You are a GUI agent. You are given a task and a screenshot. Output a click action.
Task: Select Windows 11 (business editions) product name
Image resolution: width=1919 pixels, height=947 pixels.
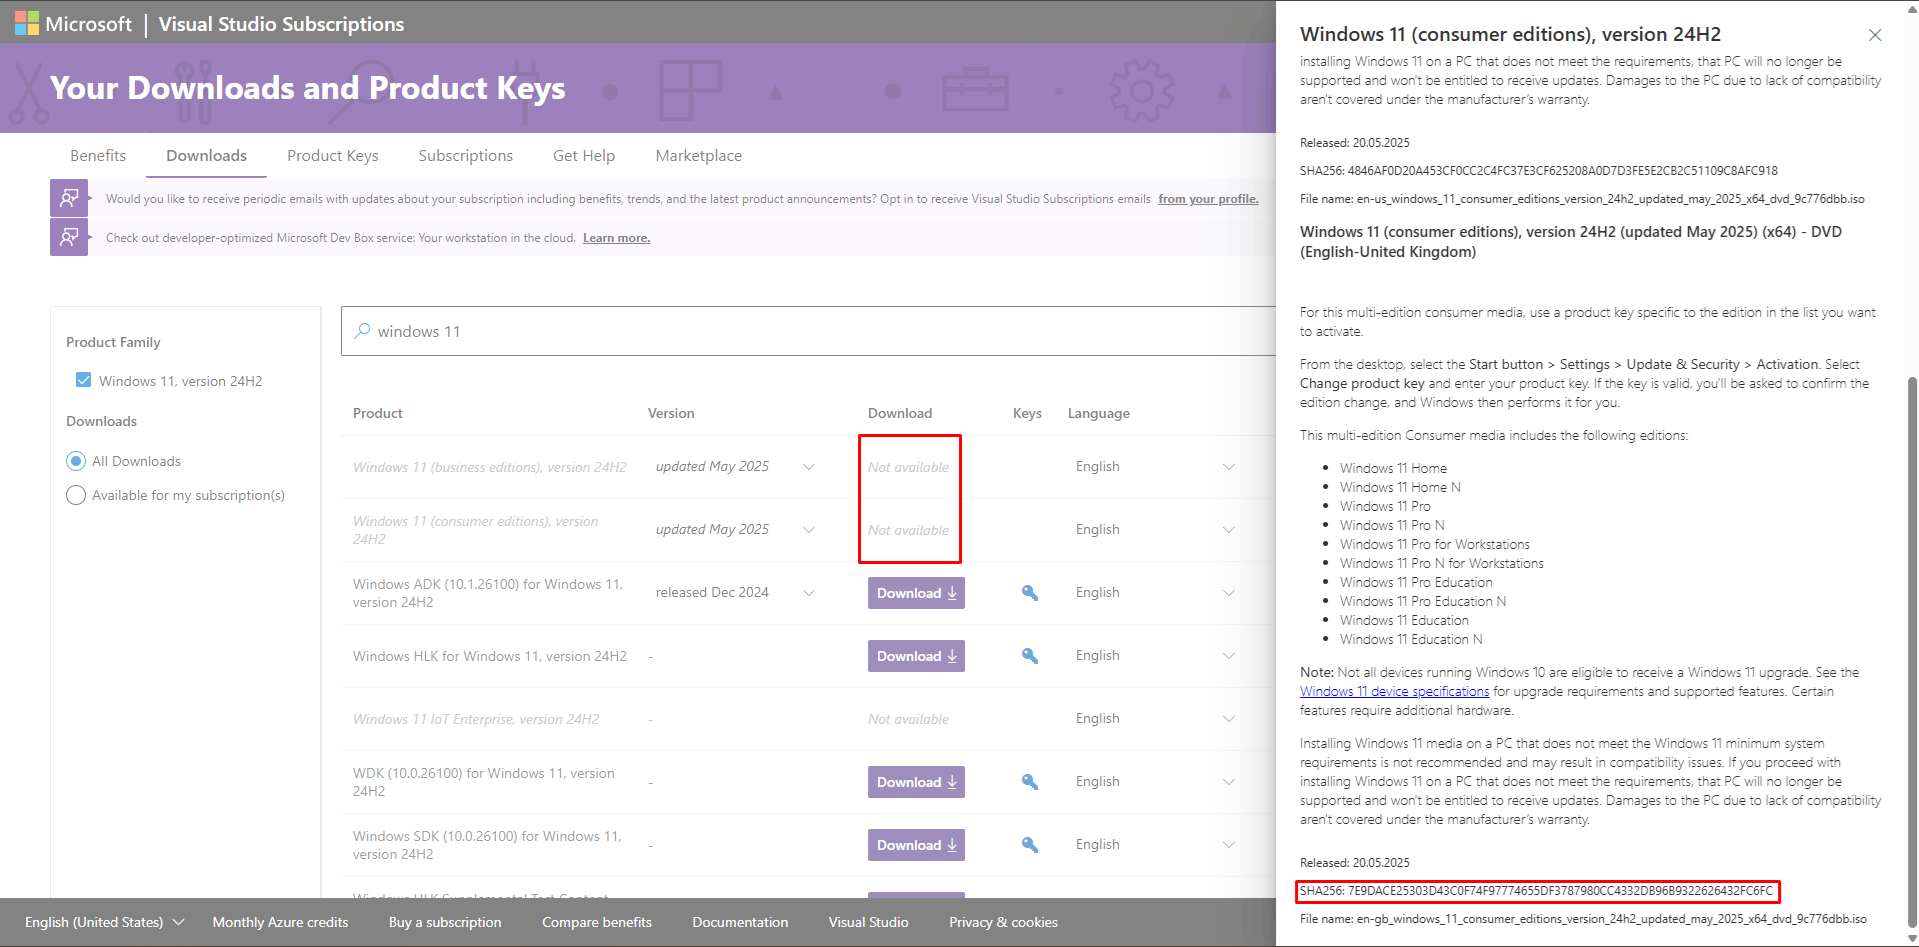click(490, 467)
